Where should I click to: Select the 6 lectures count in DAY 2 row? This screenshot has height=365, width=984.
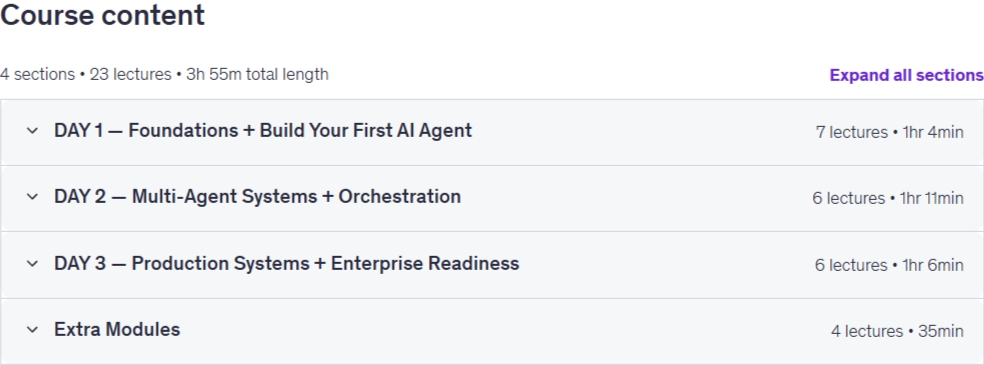click(848, 198)
